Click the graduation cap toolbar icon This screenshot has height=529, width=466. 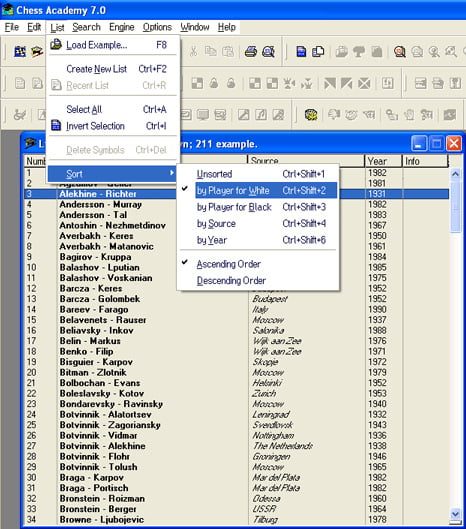point(37,52)
